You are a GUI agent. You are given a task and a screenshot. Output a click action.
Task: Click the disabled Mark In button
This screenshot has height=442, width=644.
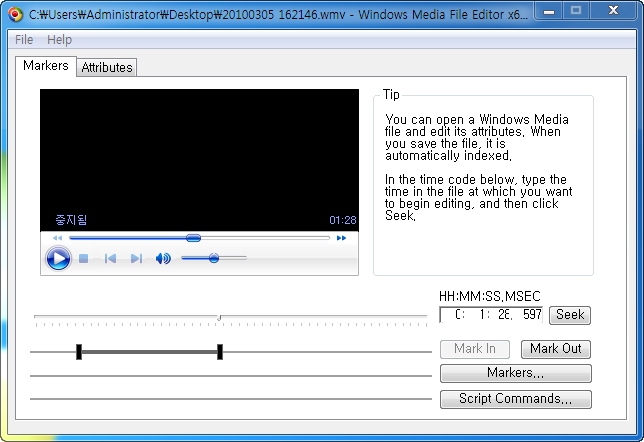pyautogui.click(x=475, y=349)
